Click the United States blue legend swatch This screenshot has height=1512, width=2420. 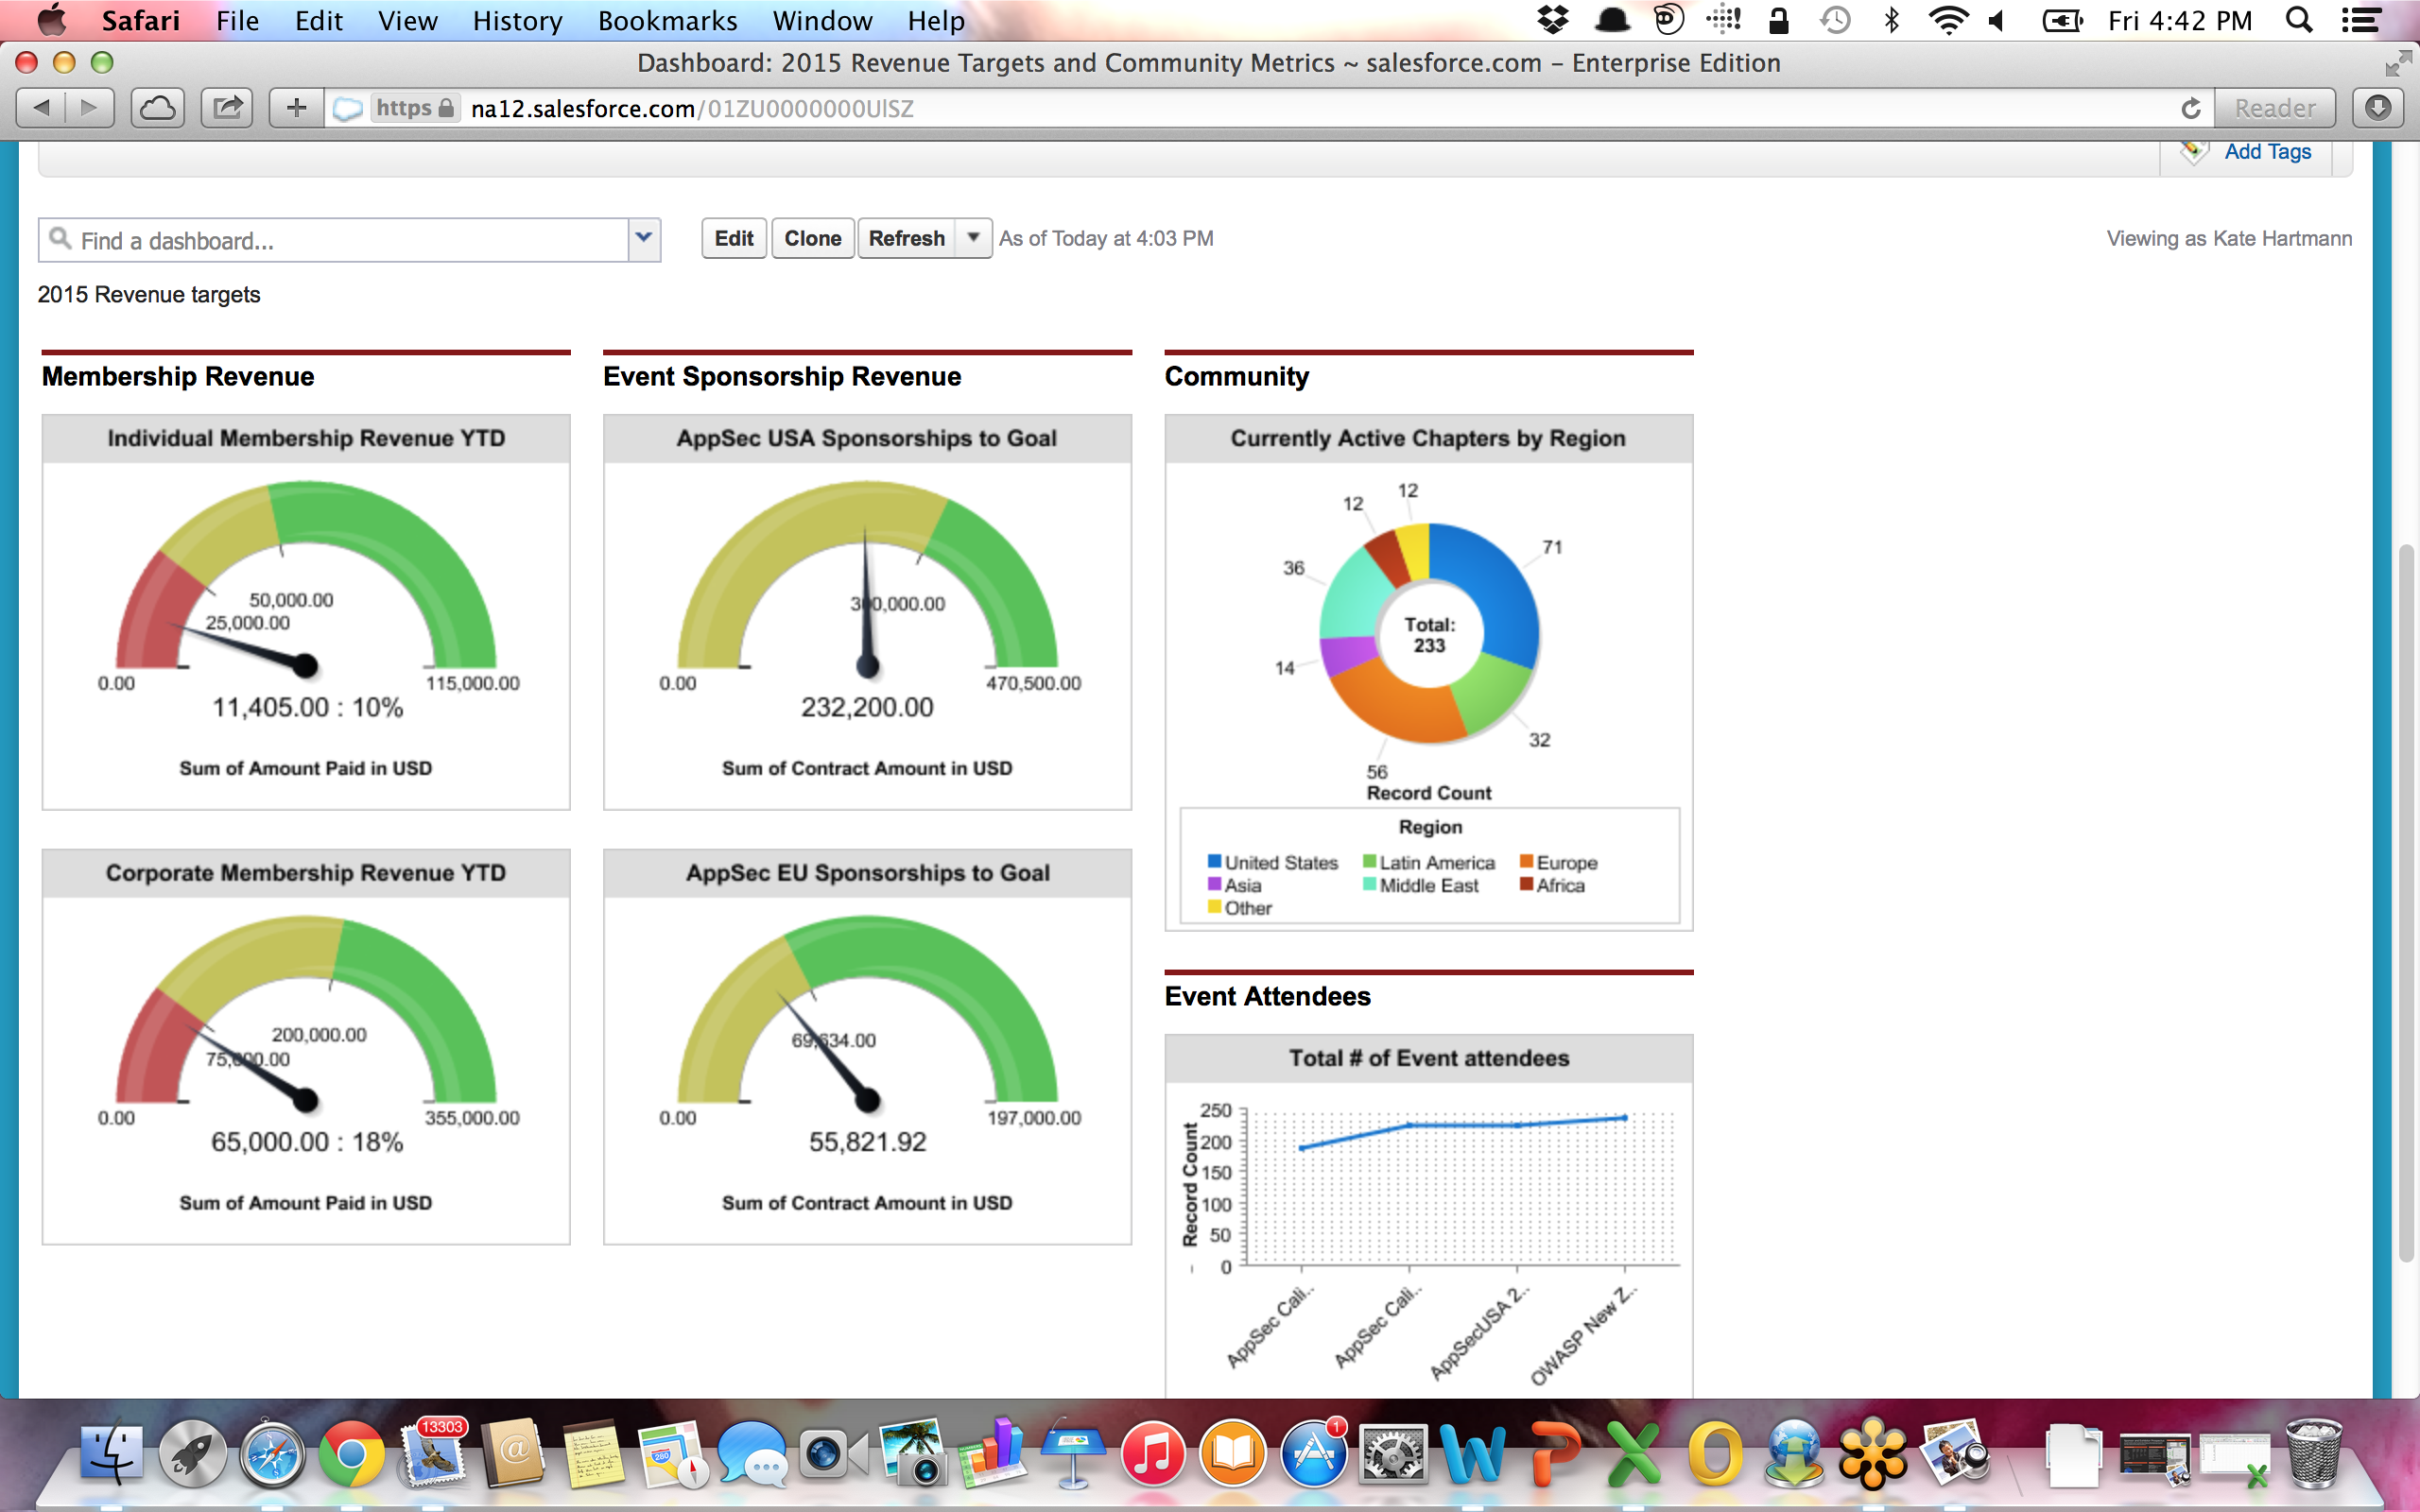(1214, 861)
